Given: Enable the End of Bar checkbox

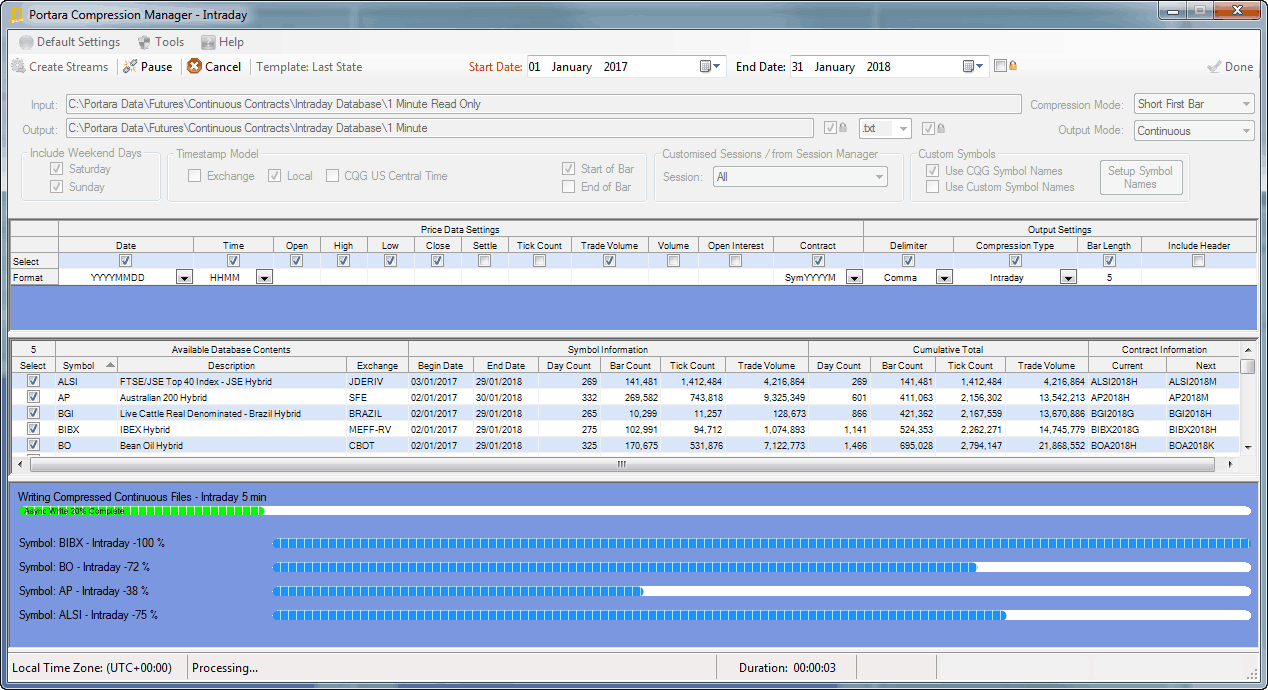Looking at the screenshot, I should pos(568,187).
